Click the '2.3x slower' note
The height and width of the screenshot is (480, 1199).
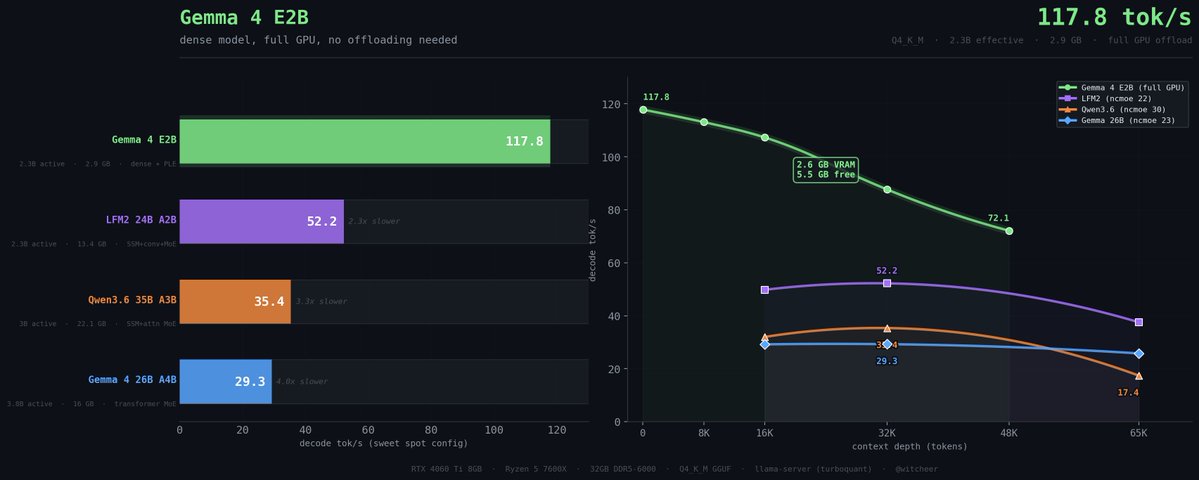(374, 222)
